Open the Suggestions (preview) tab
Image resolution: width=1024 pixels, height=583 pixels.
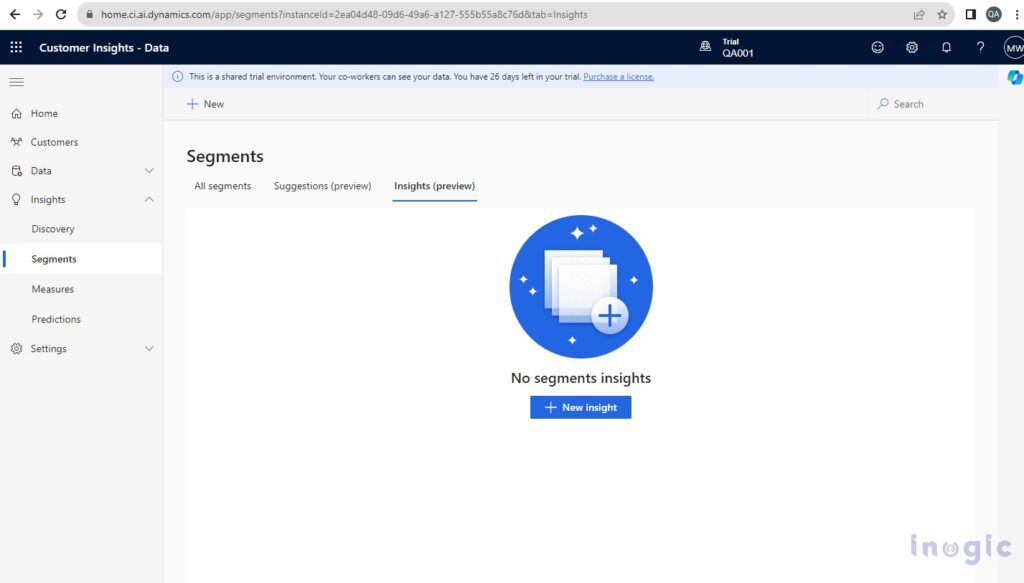coord(322,185)
